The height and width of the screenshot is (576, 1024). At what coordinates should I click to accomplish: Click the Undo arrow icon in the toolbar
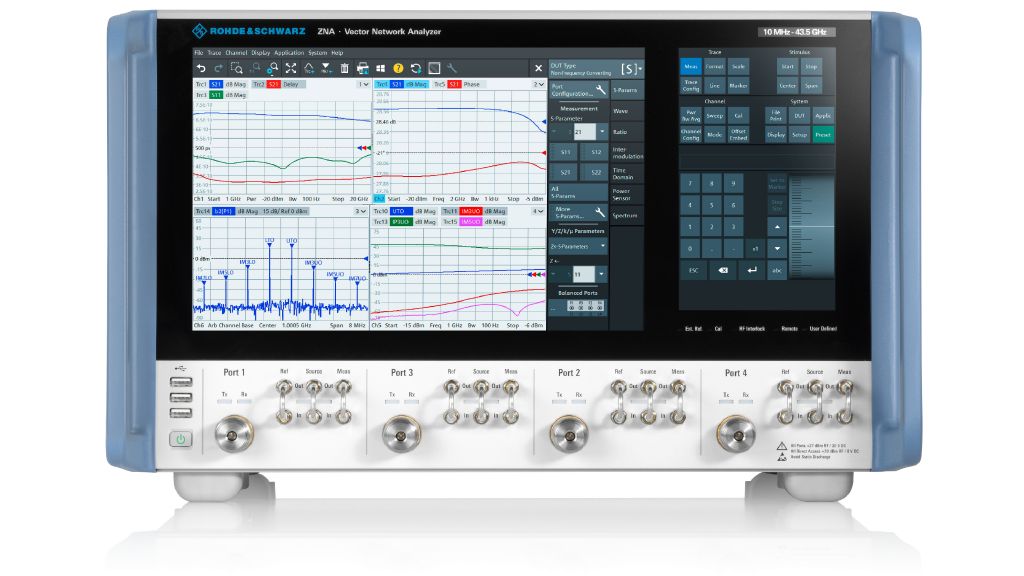click(201, 68)
